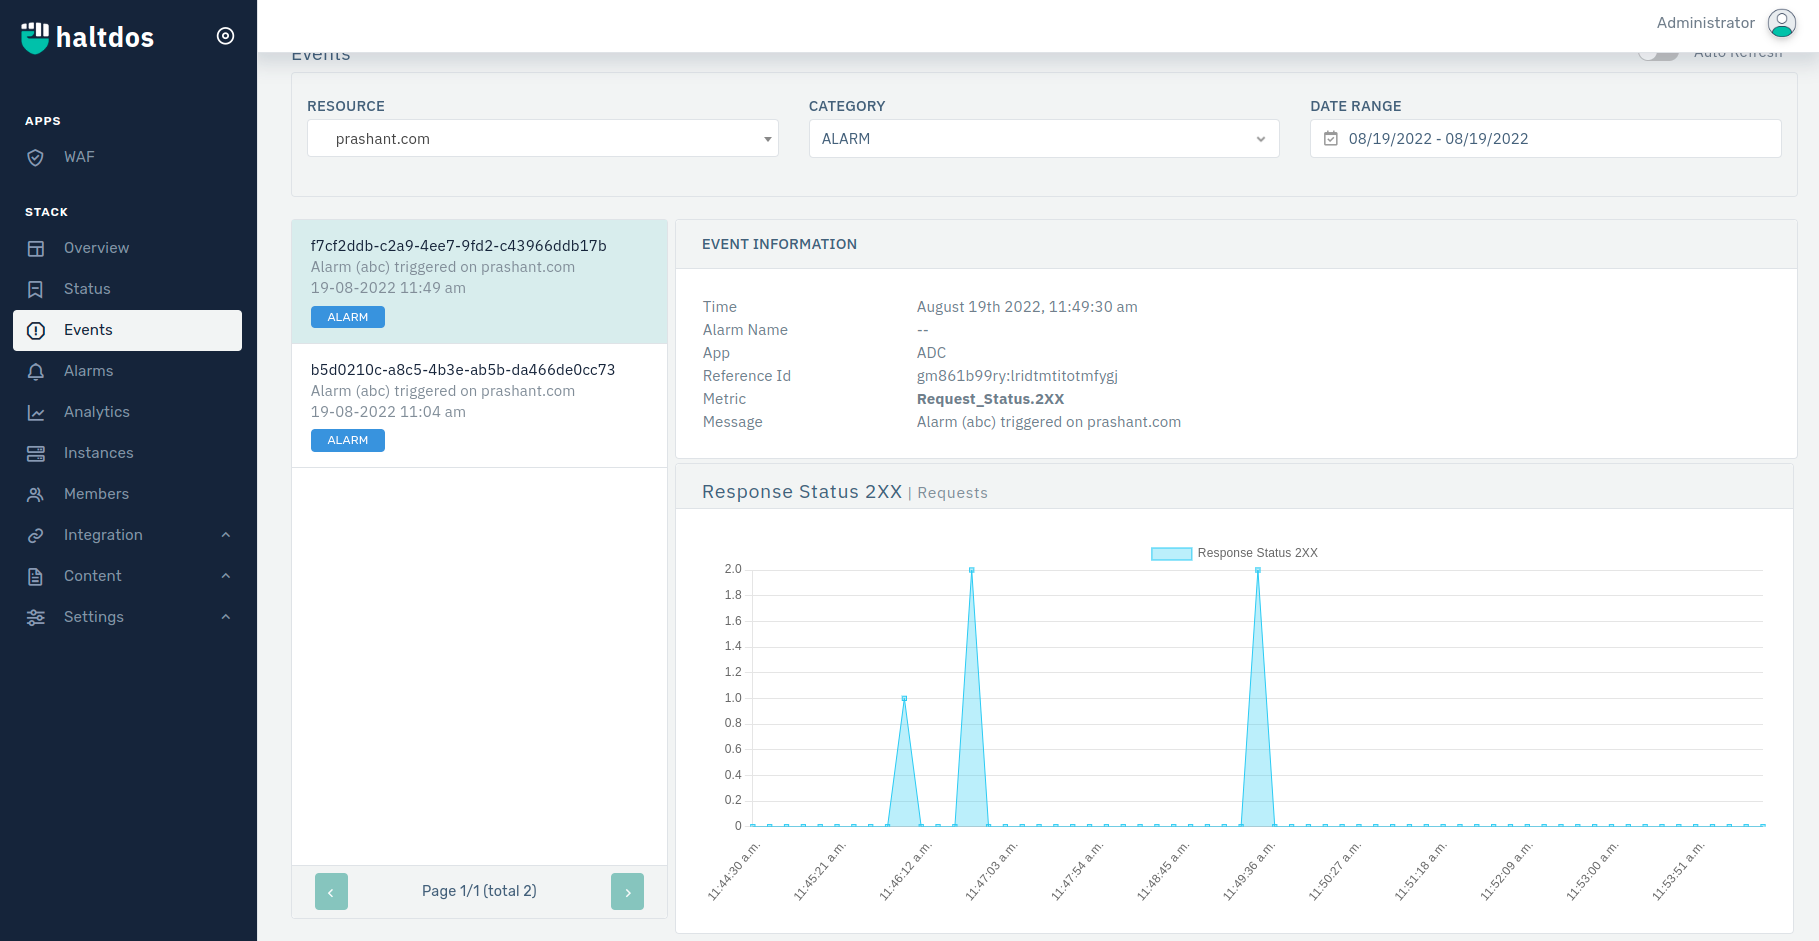Click ALARM badge on 11:49 am event
Image resolution: width=1819 pixels, height=941 pixels.
pos(348,317)
